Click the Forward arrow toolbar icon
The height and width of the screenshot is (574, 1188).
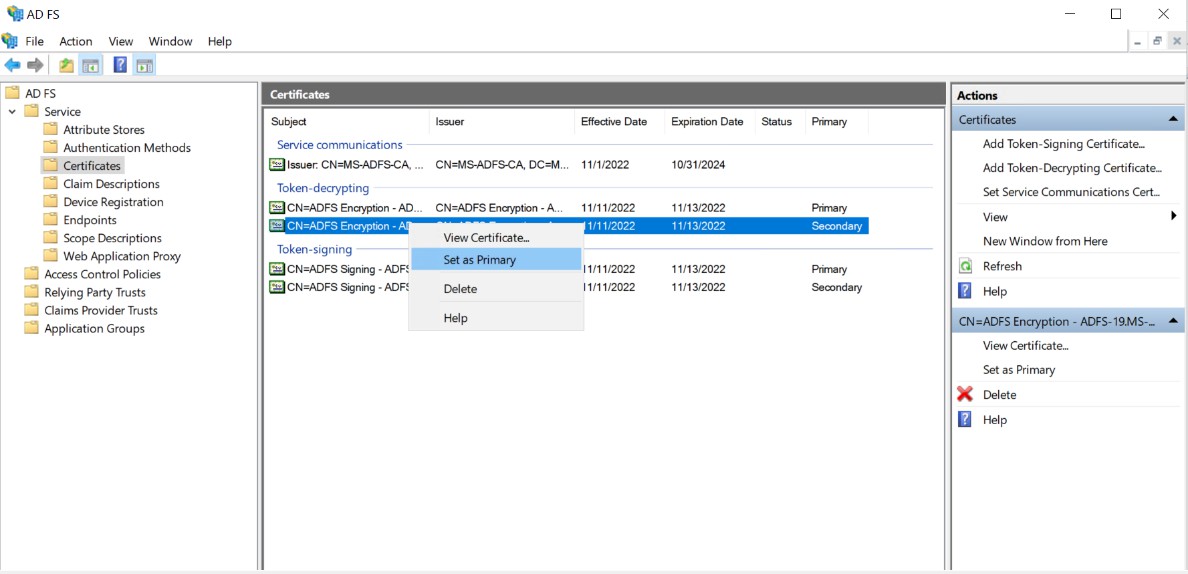tap(35, 66)
